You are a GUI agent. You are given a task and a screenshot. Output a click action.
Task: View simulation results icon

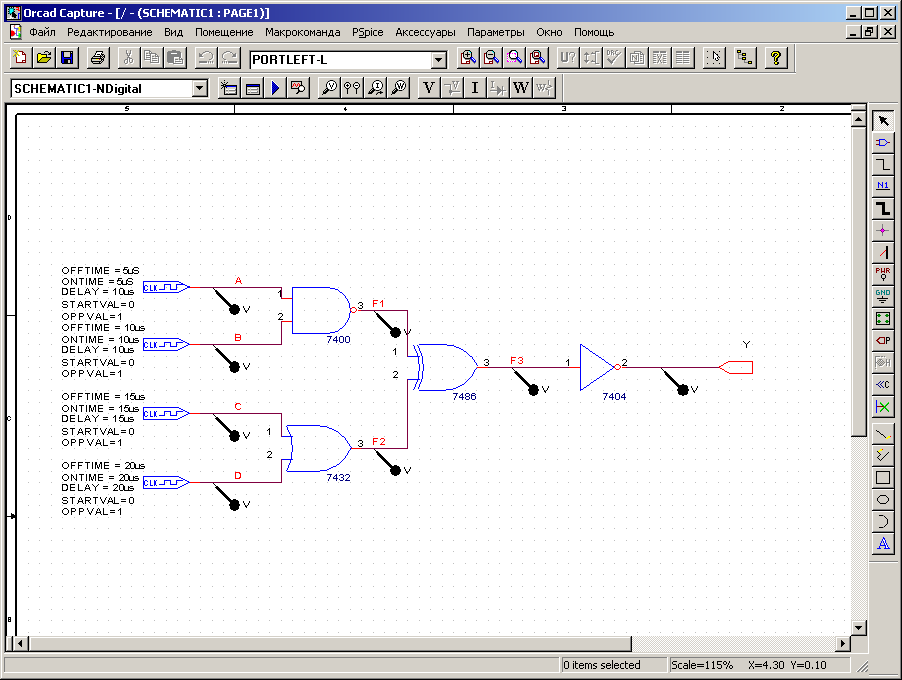299,88
